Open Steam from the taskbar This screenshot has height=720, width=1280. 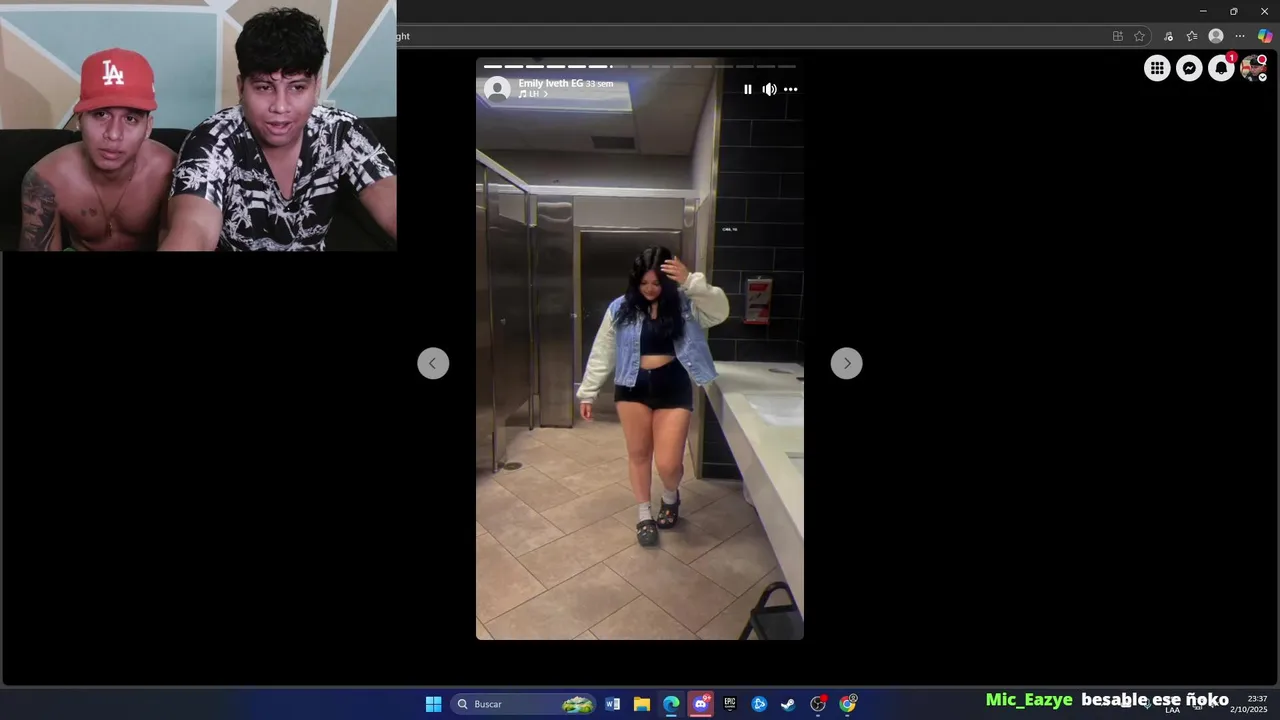(788, 704)
